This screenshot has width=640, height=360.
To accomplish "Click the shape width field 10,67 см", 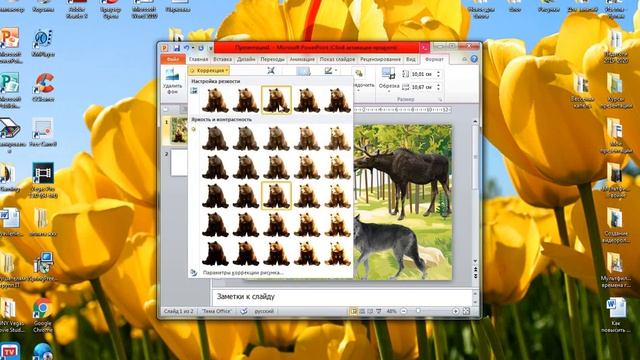I will pyautogui.click(x=422, y=87).
